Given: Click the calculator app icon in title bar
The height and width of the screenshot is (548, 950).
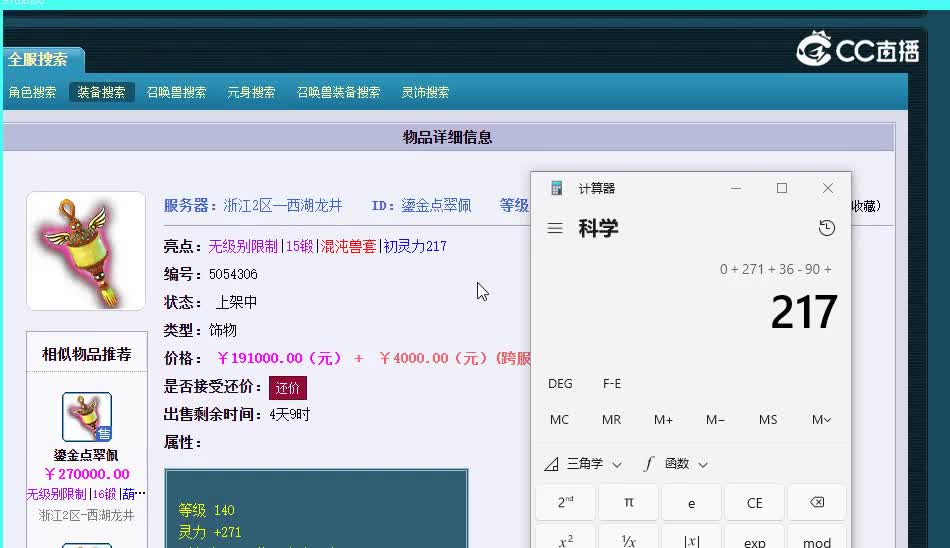Looking at the screenshot, I should [557, 188].
